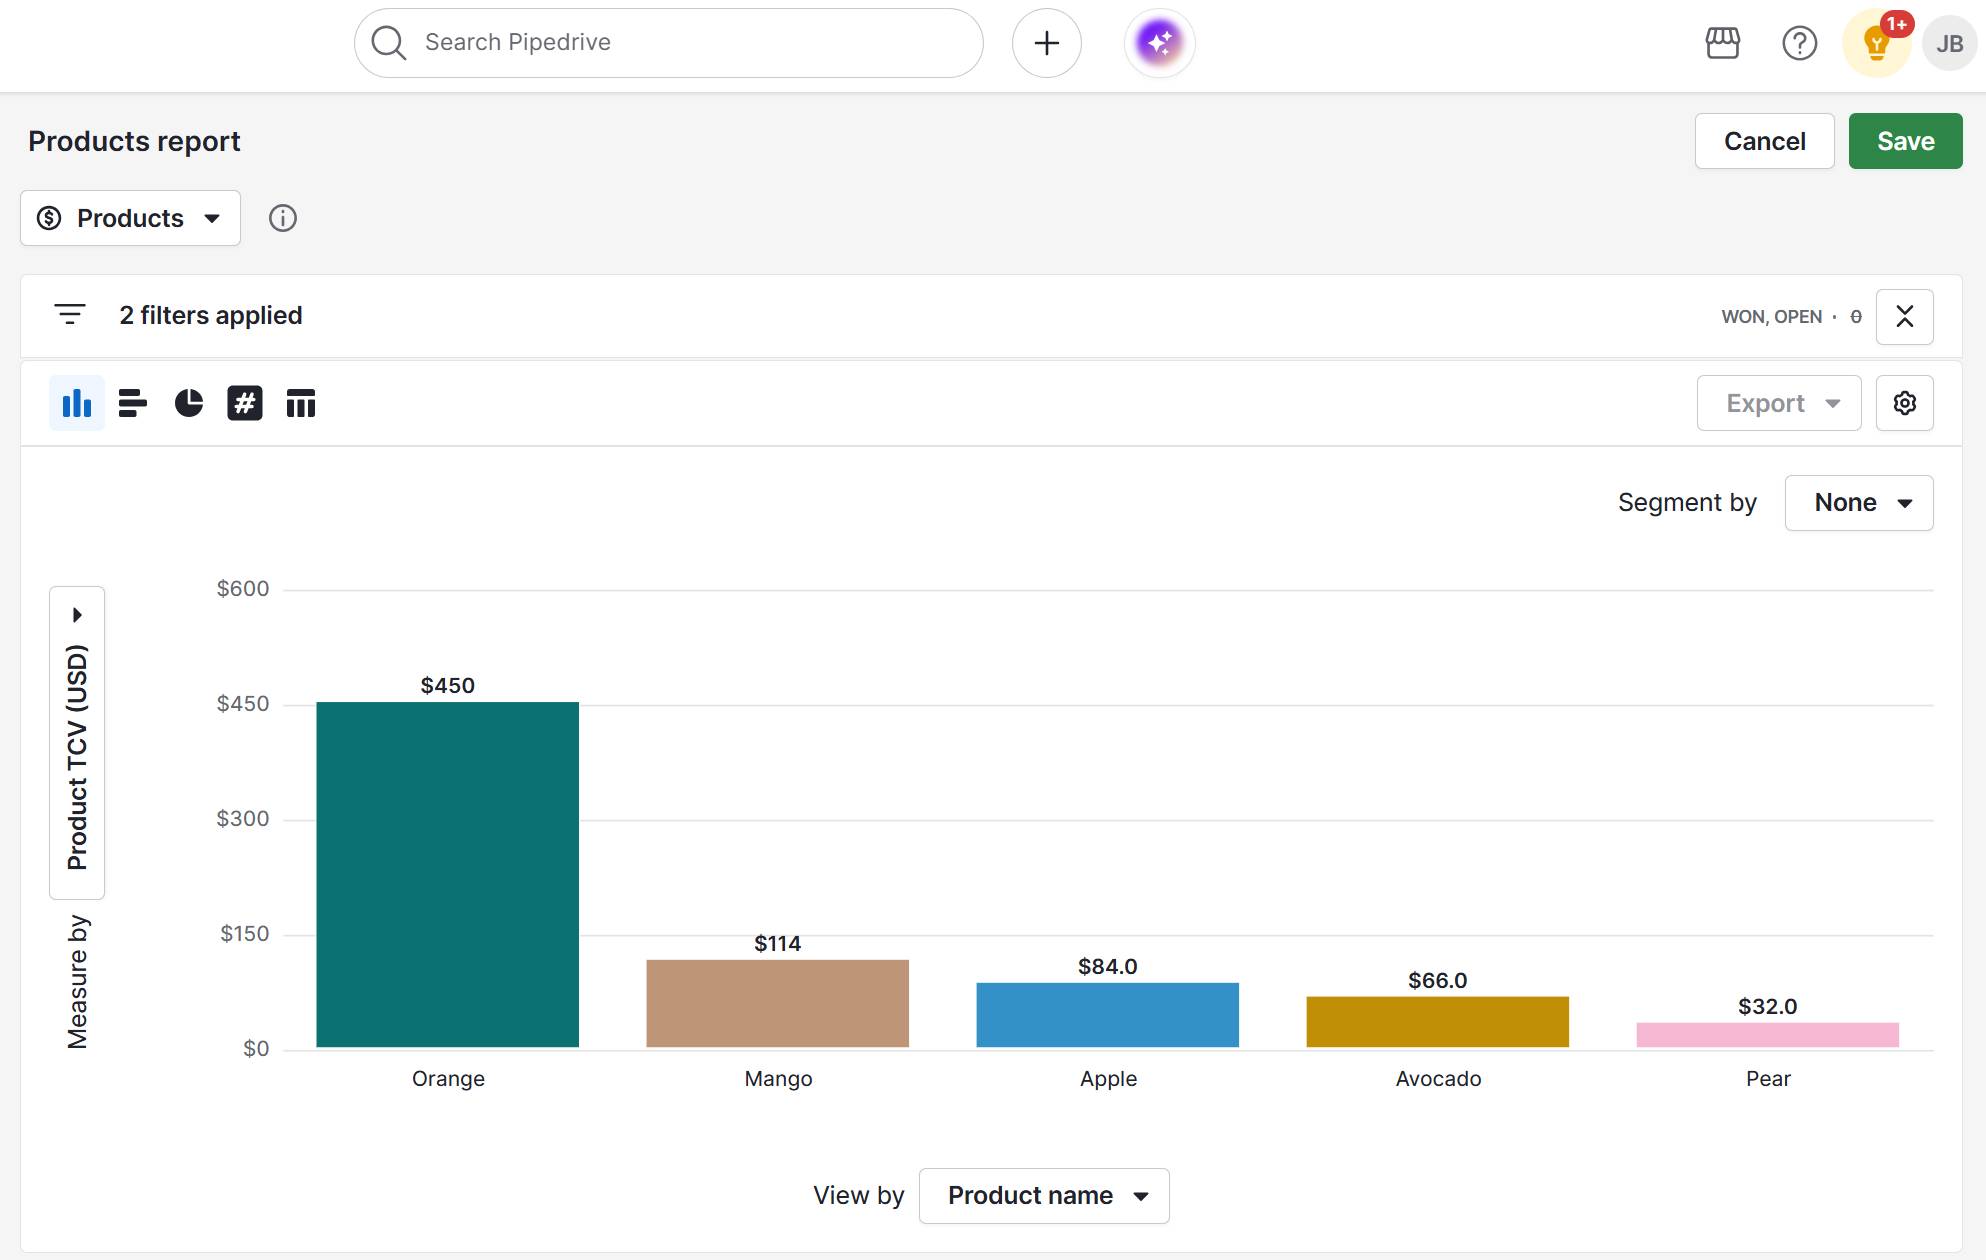The image size is (1986, 1260).
Task: Open the View by Product name dropdown
Action: click(1044, 1195)
